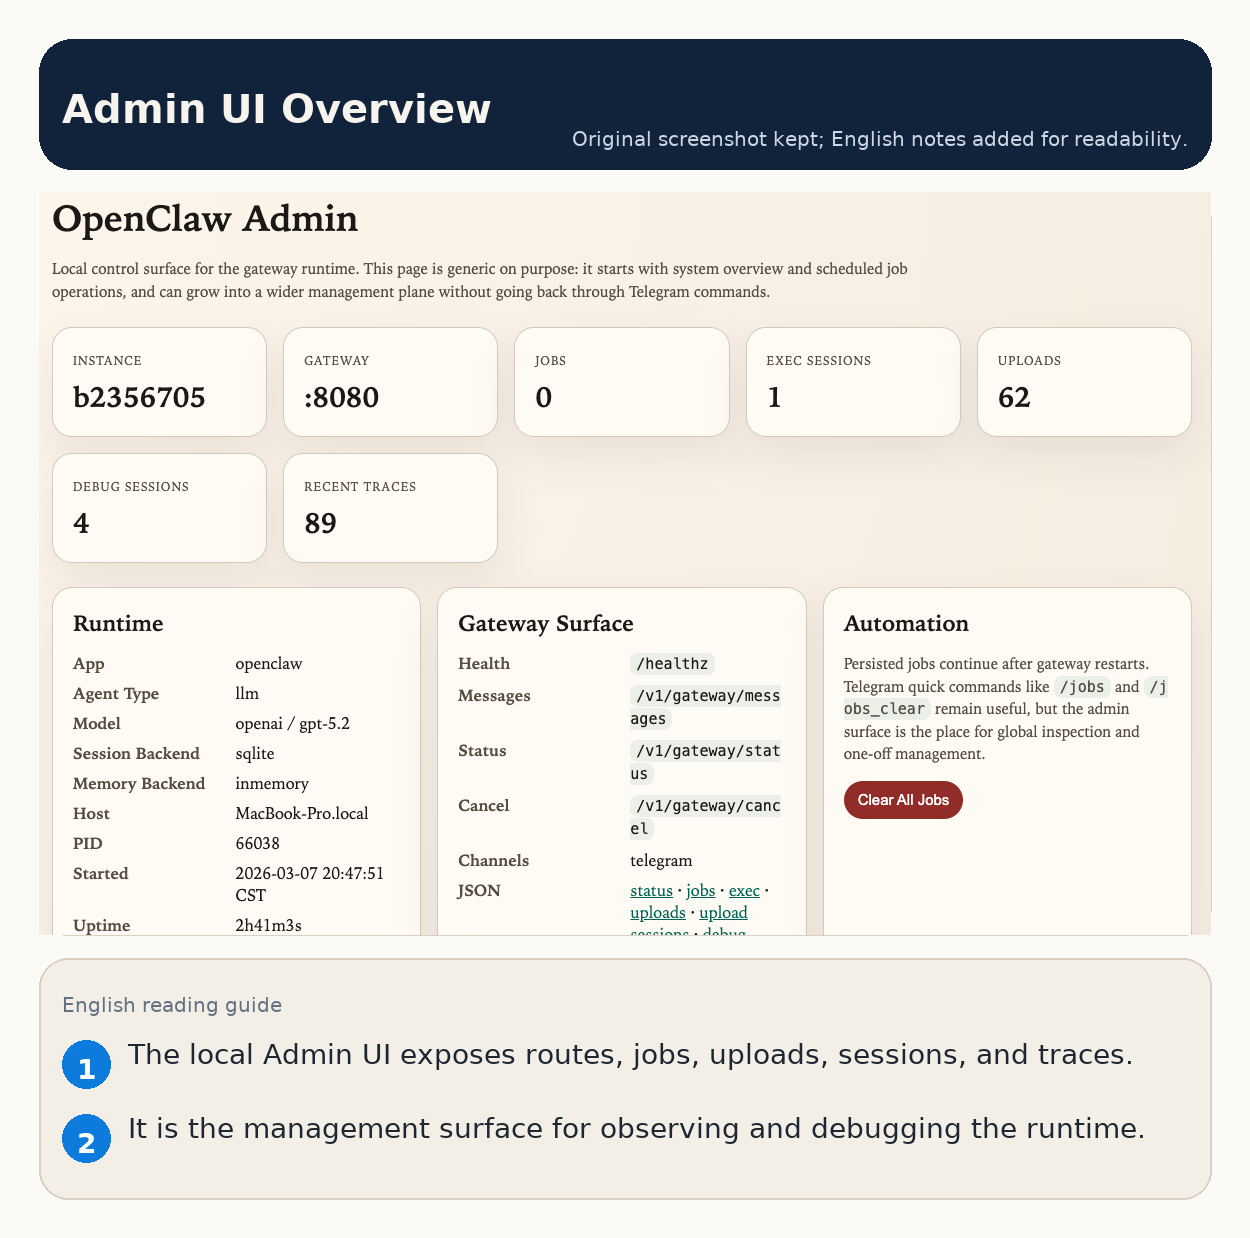Select the Uploads stat card showing 62

[x=1084, y=381]
